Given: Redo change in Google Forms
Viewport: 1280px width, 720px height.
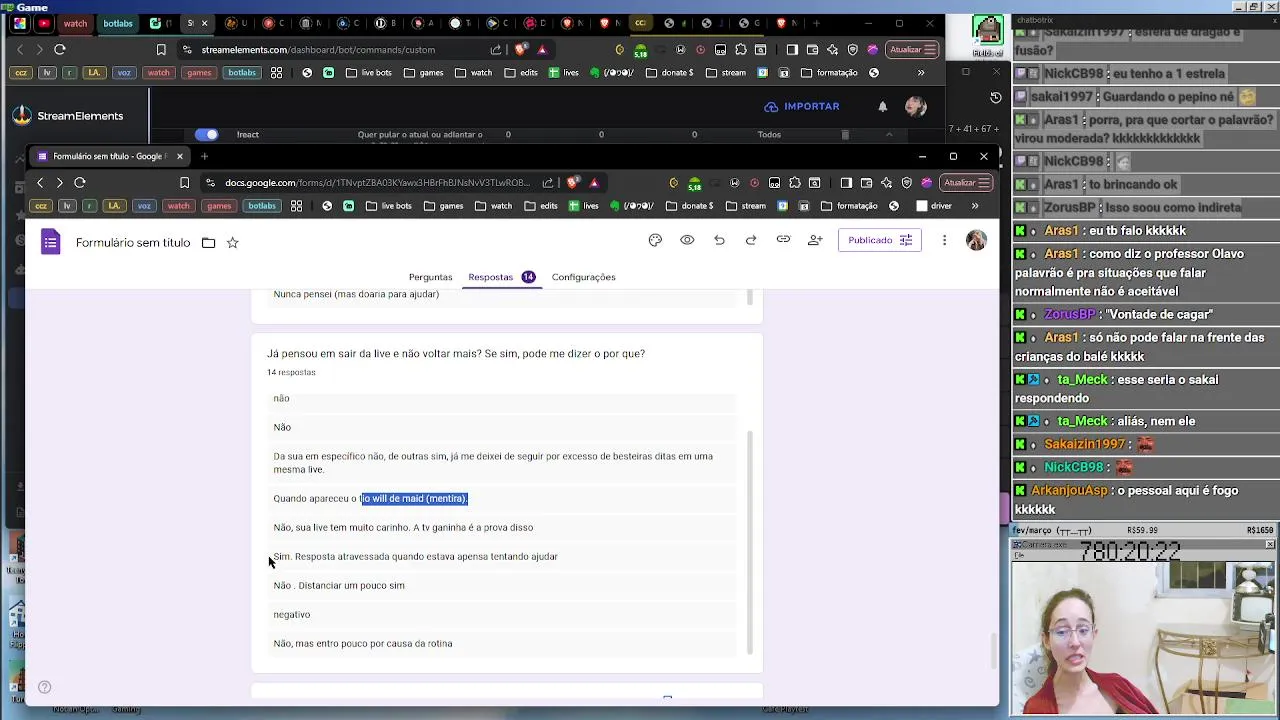Looking at the screenshot, I should 751,240.
